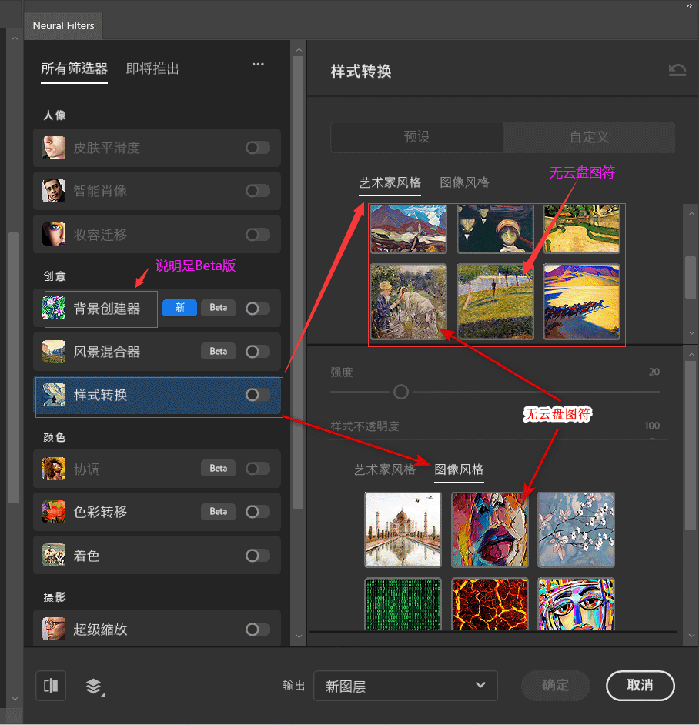This screenshot has height=725, width=699.
Task: Click the 协调 filter portrait icon
Action: click(54, 468)
